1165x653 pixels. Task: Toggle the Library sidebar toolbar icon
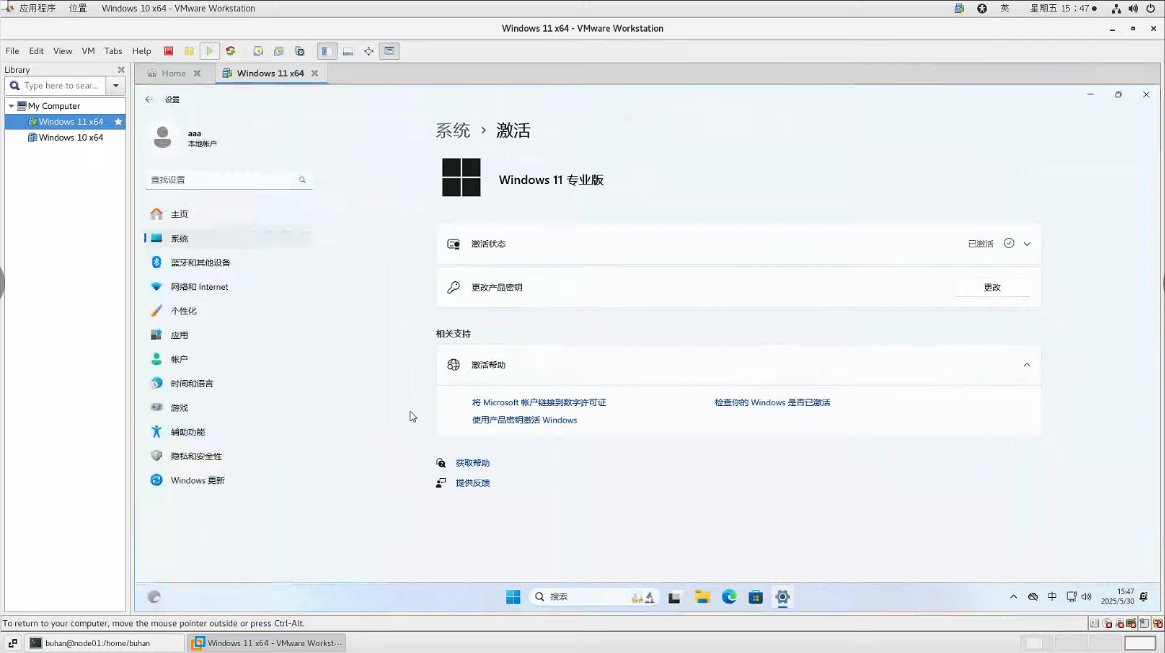pyautogui.click(x=326, y=51)
